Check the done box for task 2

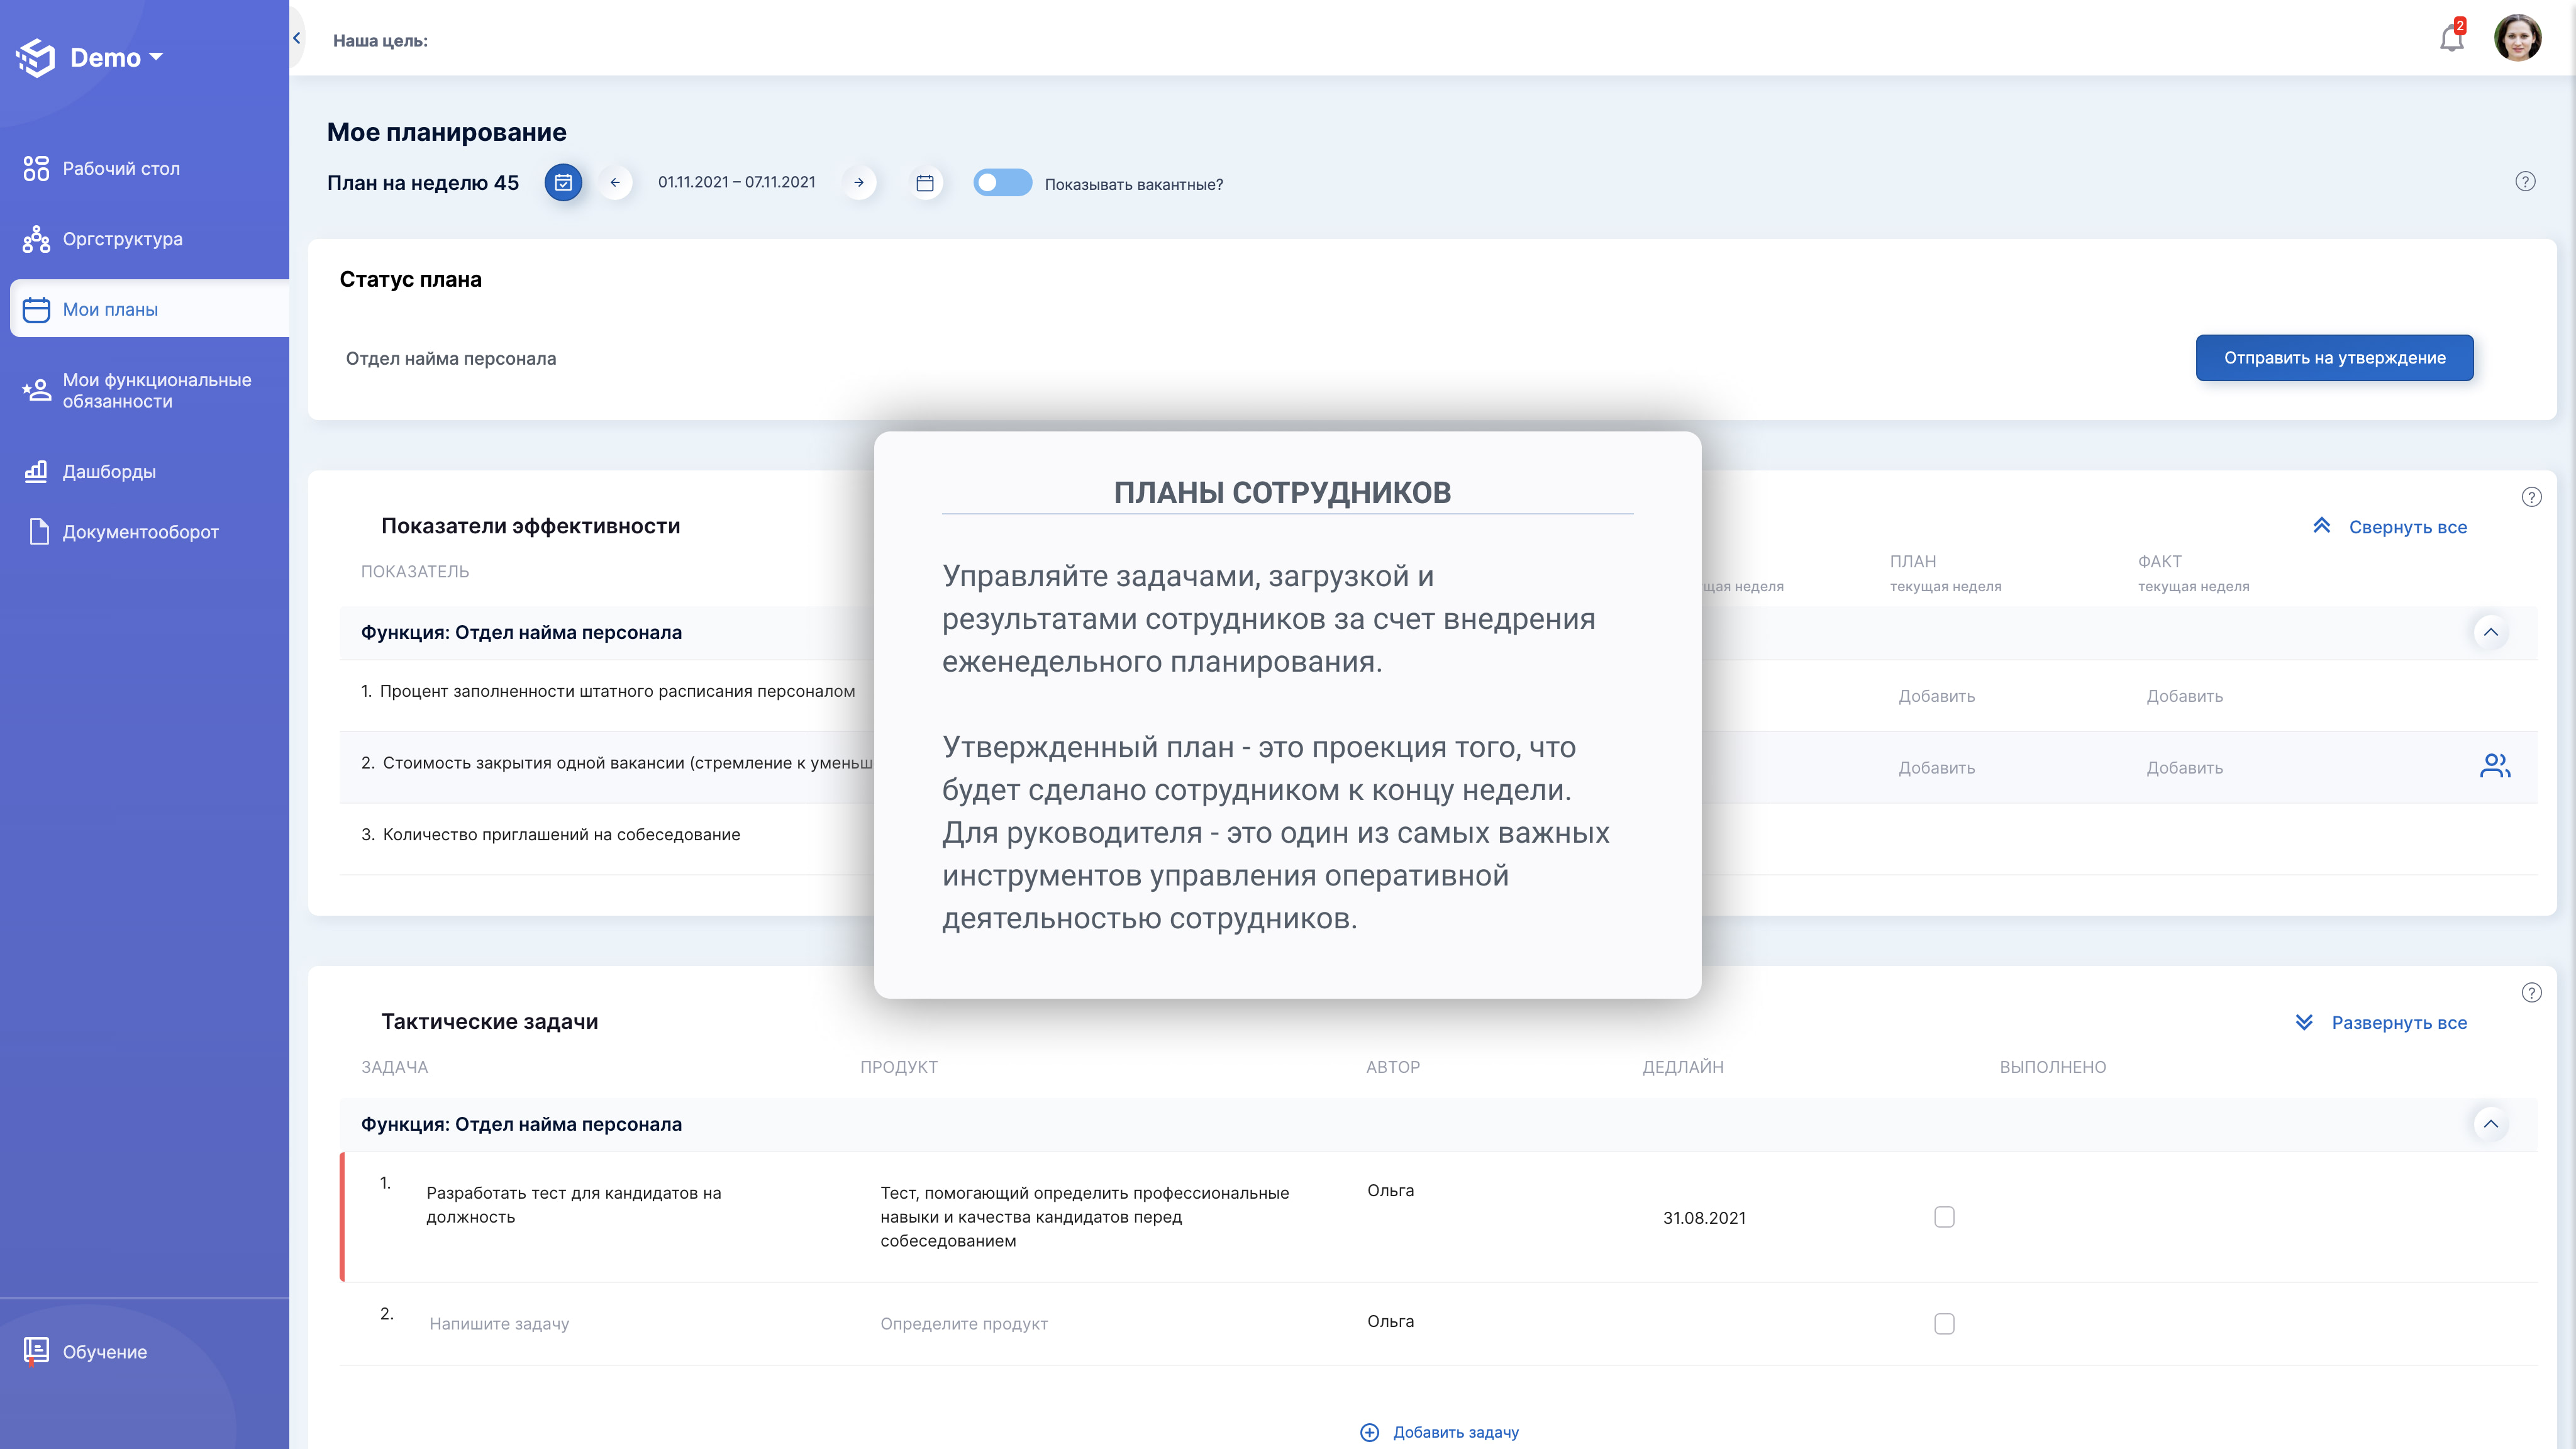click(x=1944, y=1324)
